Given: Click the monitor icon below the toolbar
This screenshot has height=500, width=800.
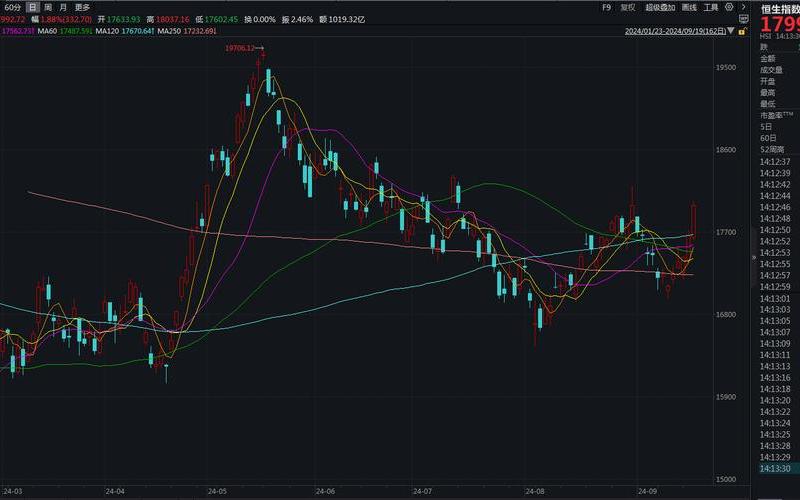Looking at the screenshot, I should click(x=743, y=19).
